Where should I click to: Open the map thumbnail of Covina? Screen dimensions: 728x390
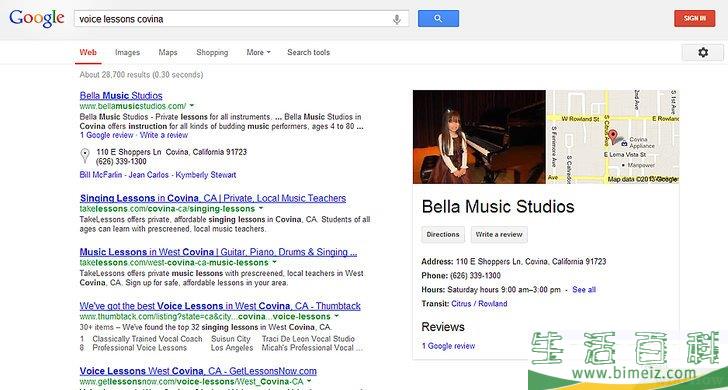tap(613, 136)
